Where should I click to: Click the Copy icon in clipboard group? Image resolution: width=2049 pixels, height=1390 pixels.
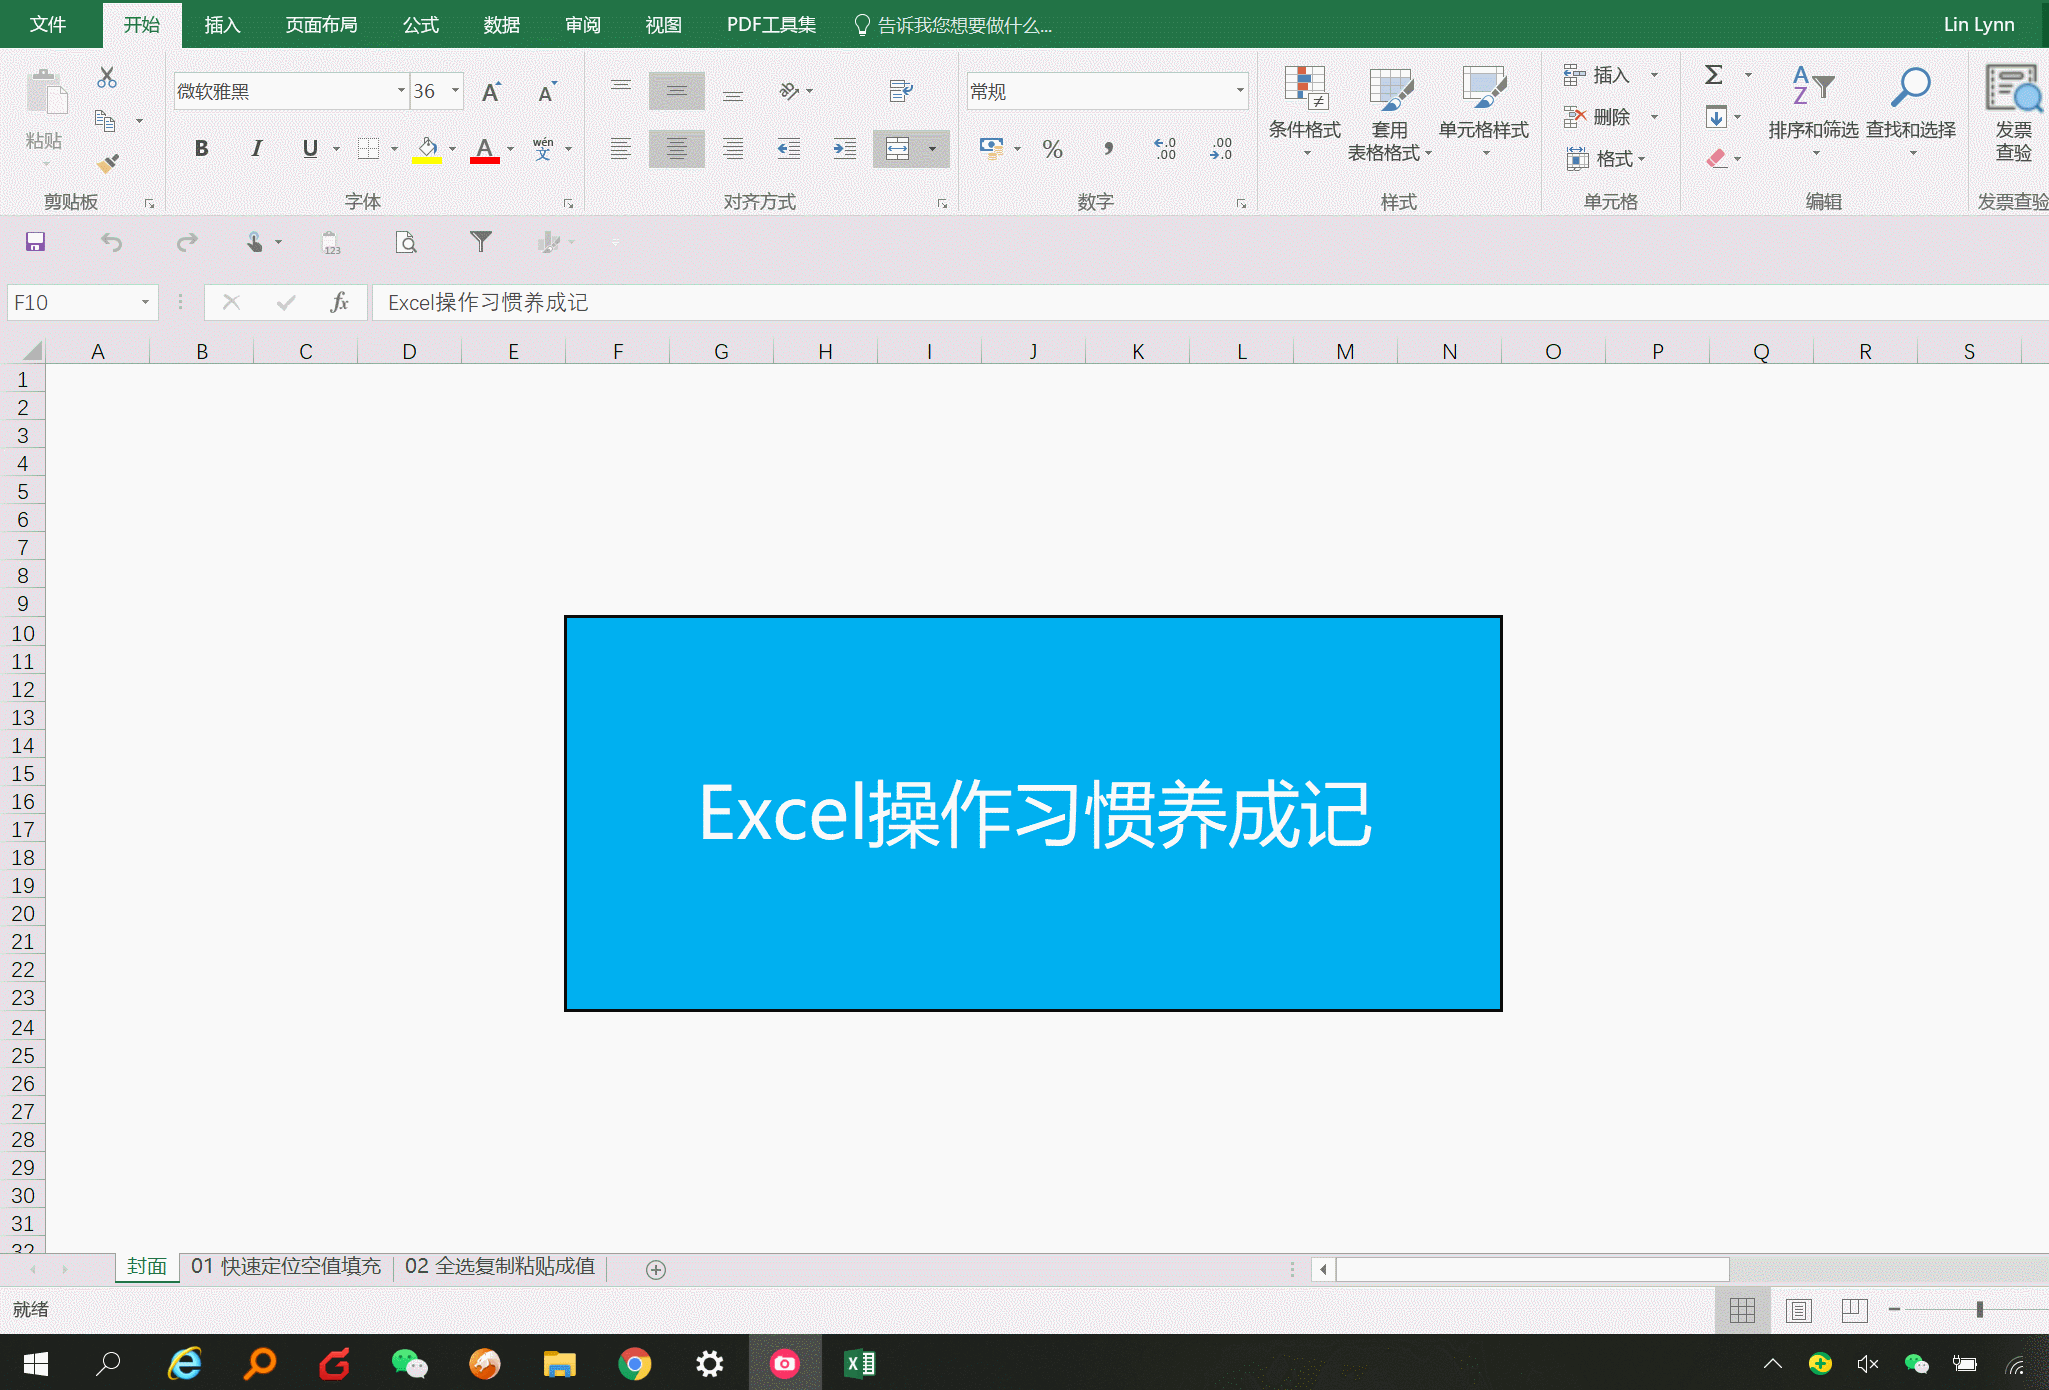(105, 121)
